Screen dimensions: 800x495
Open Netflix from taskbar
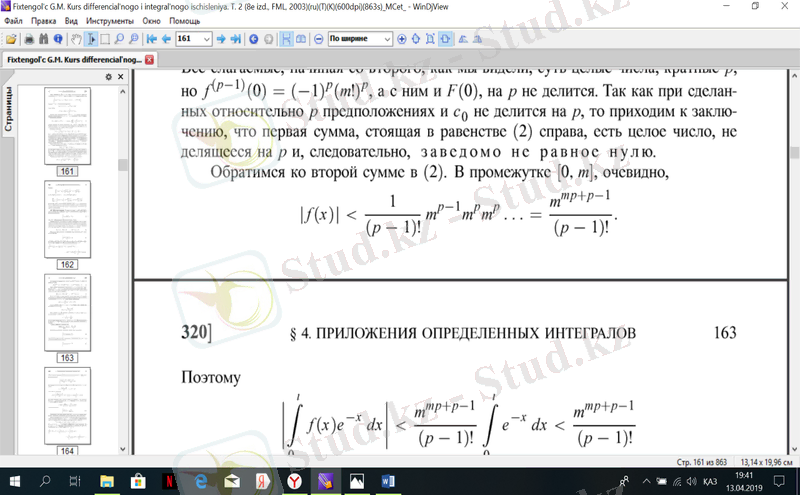(x=169, y=481)
